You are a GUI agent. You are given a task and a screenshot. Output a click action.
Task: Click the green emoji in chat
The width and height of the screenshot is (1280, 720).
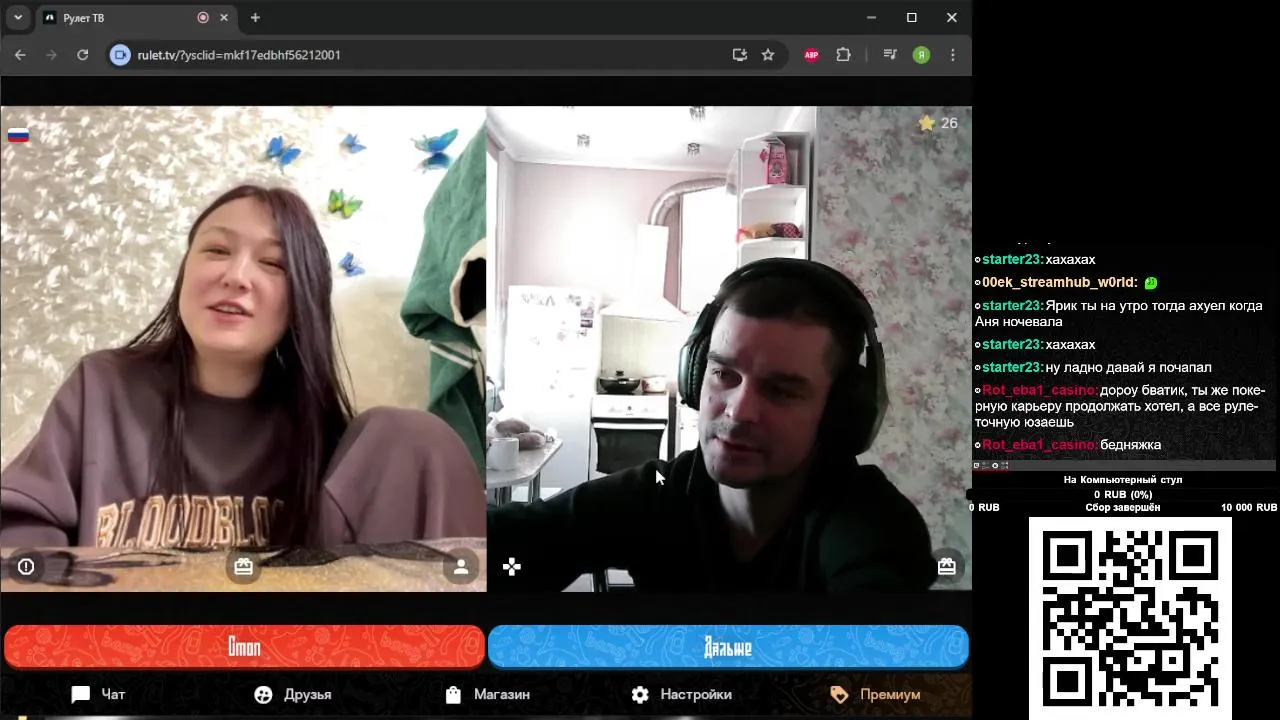click(1151, 283)
